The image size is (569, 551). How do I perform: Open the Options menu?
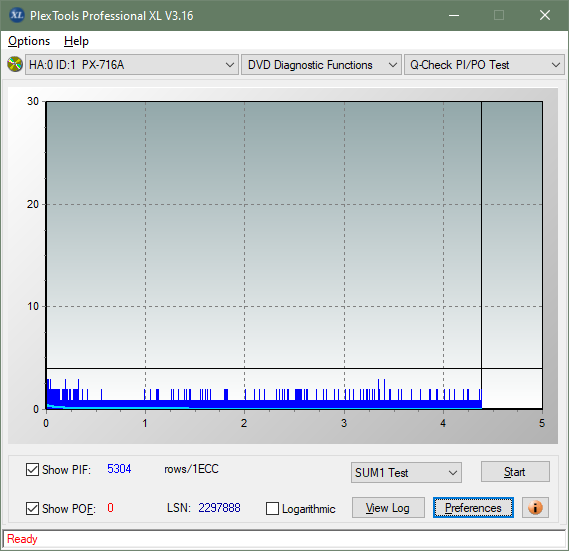[x=29, y=41]
